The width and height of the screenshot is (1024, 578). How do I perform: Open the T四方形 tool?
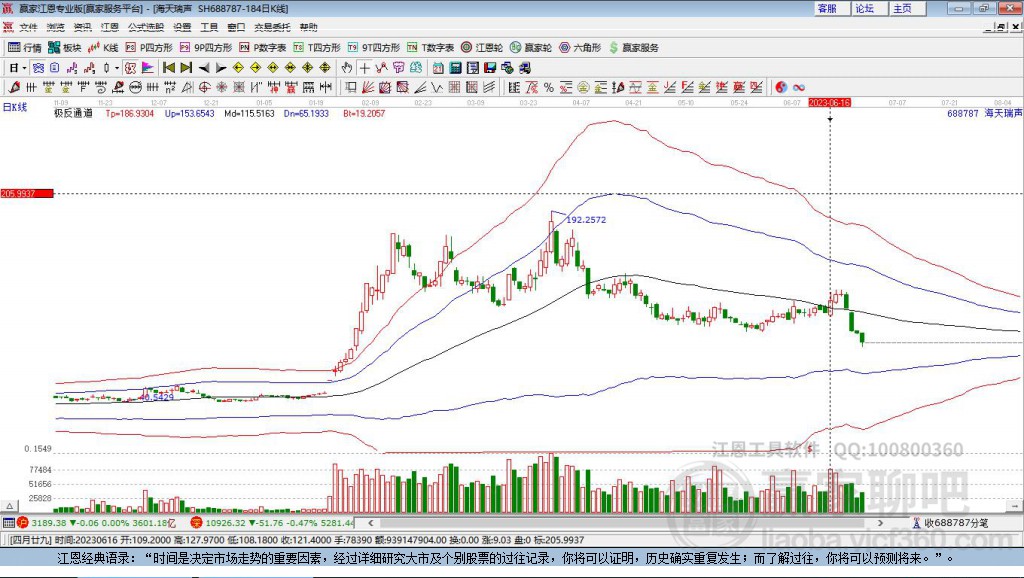click(317, 48)
